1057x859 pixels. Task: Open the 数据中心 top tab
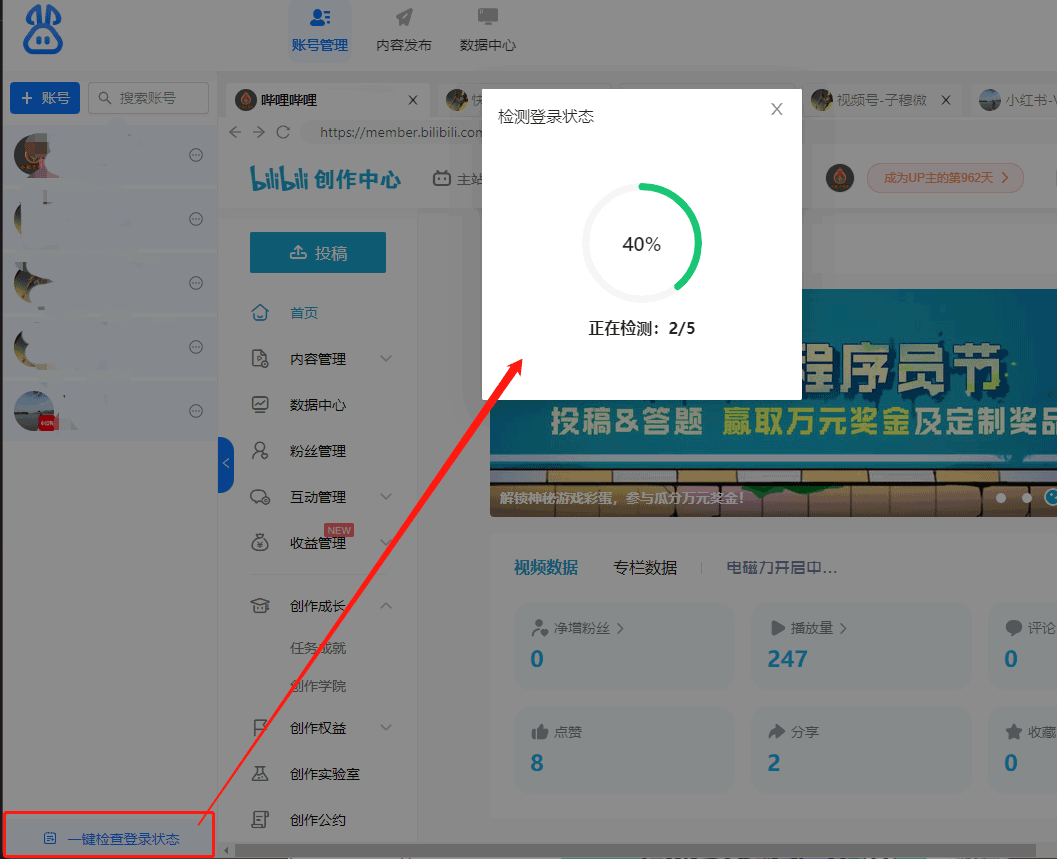click(487, 31)
